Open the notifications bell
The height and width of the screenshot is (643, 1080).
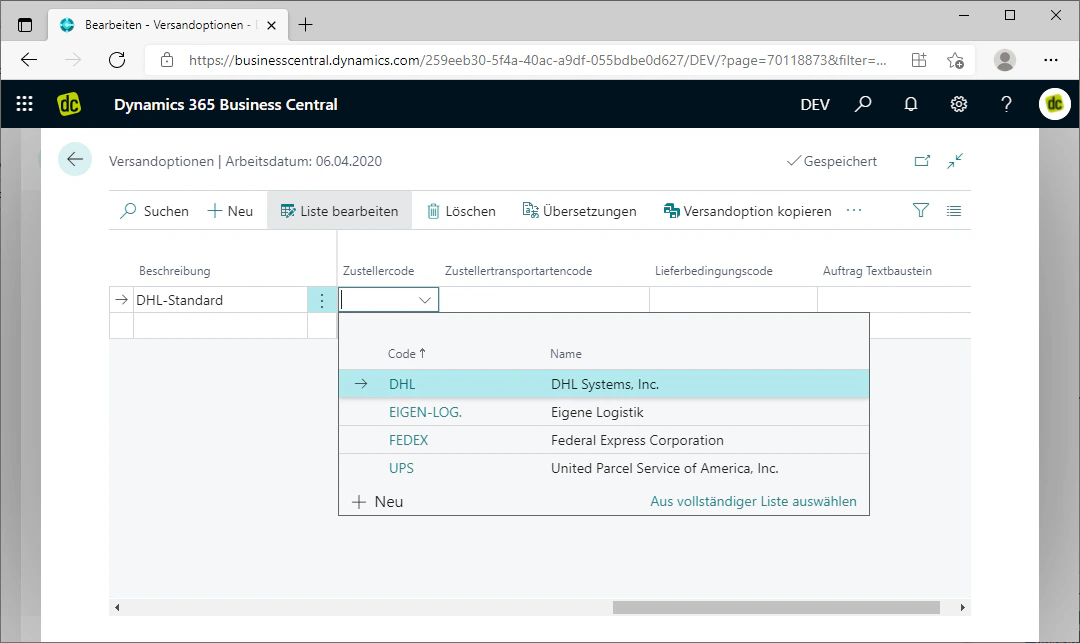[911, 104]
